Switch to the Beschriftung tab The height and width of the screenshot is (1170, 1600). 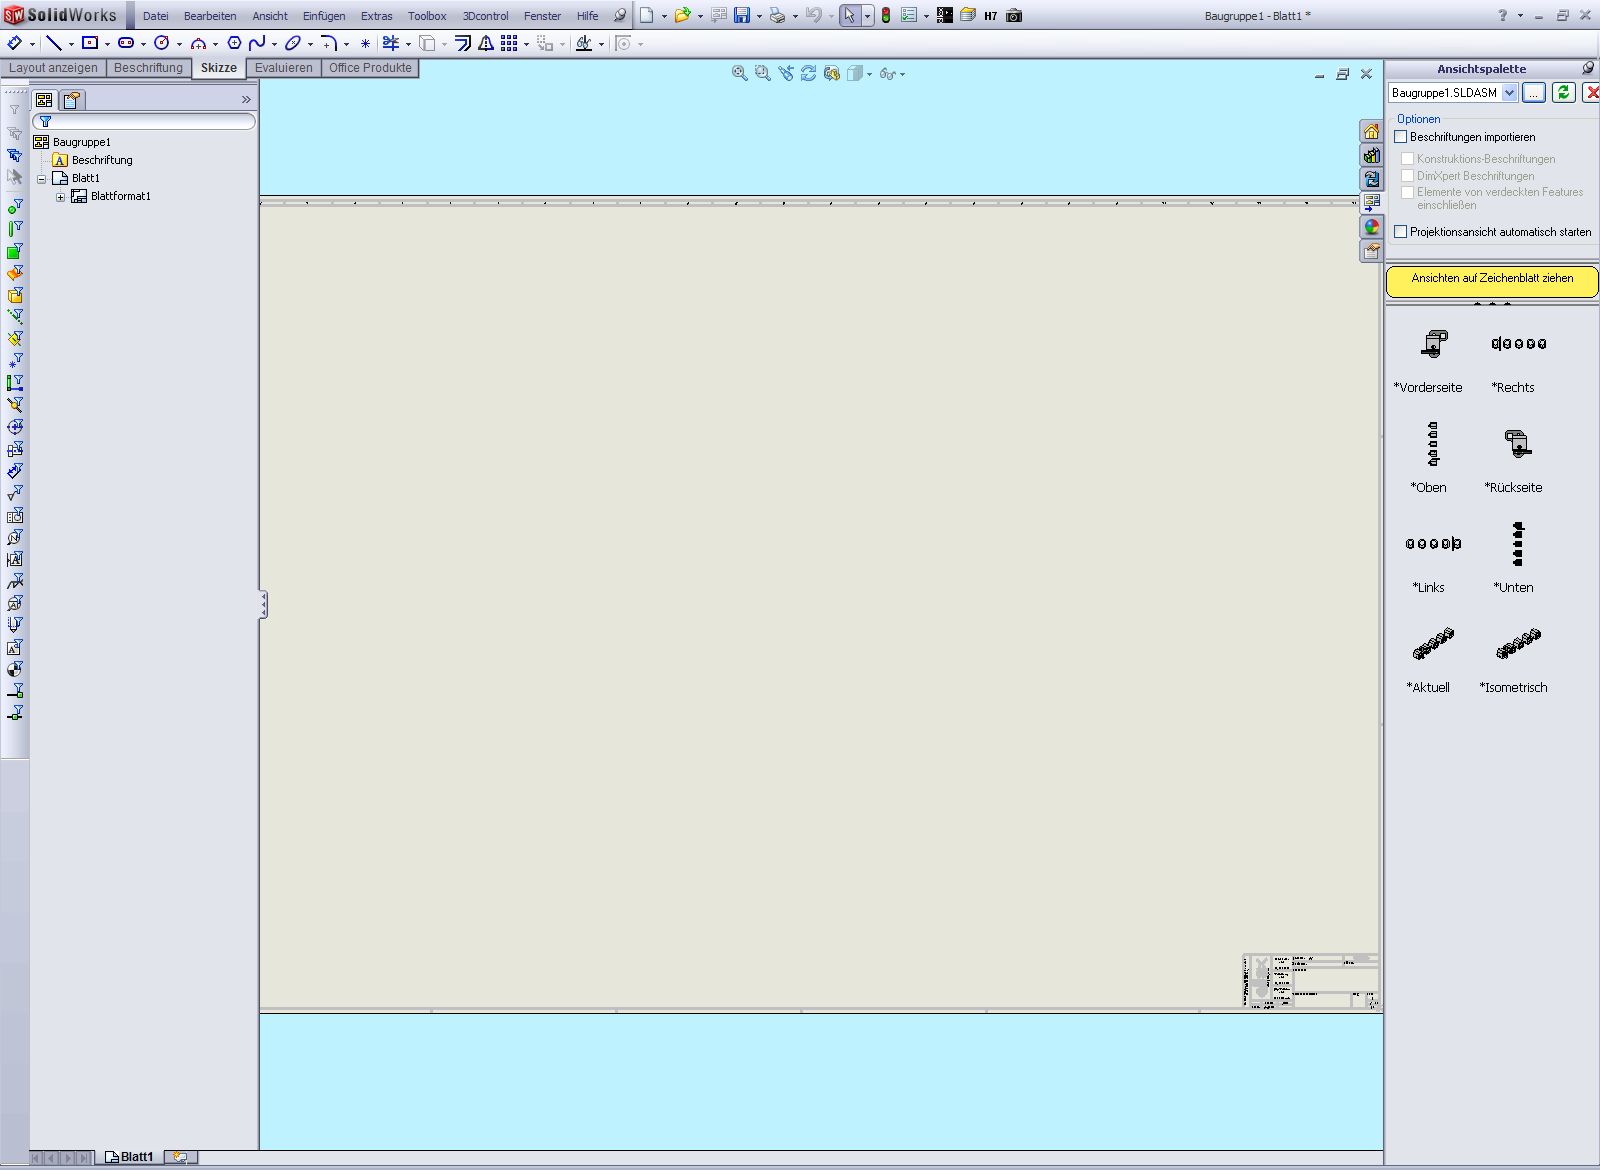coord(148,68)
